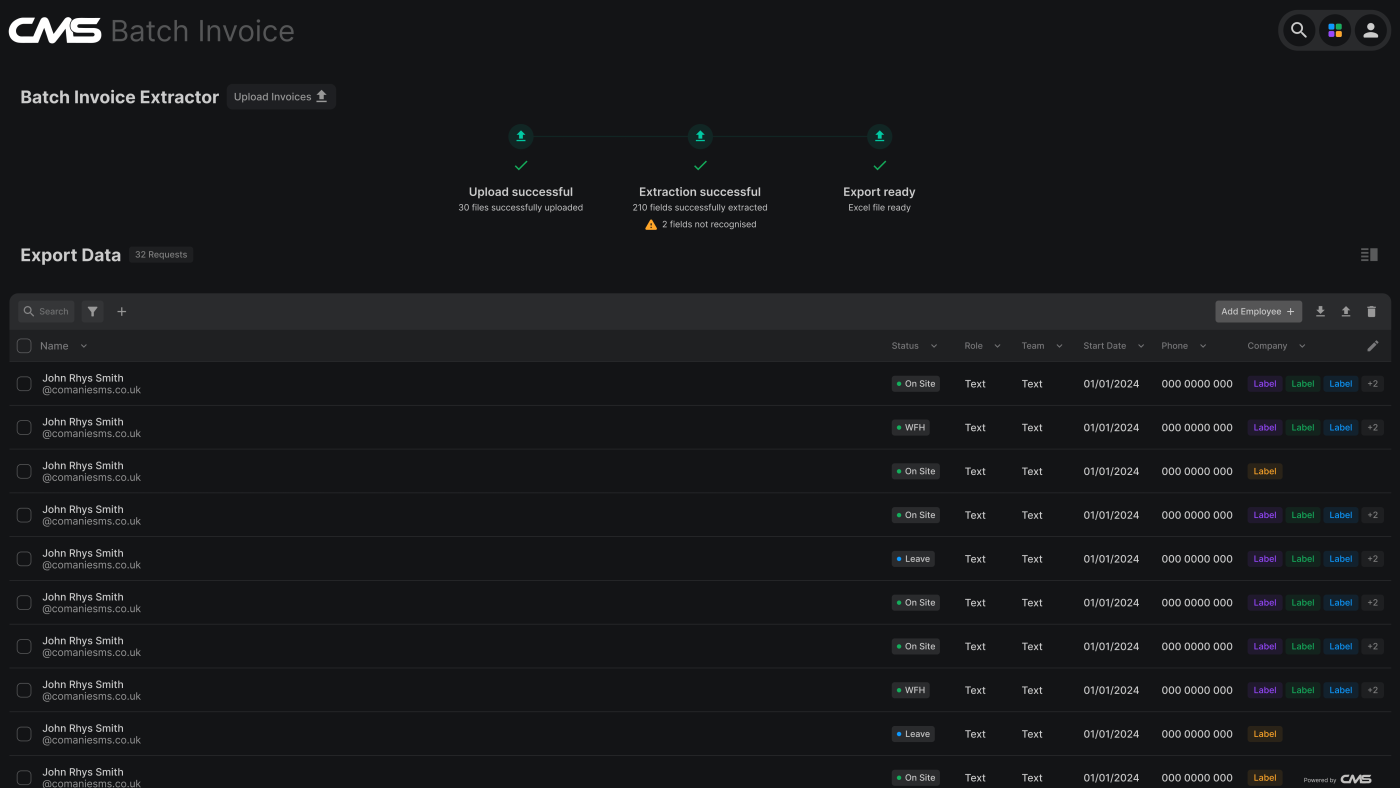Check the checkbox on the first employee row
This screenshot has width=1400, height=788.
[x=24, y=383]
